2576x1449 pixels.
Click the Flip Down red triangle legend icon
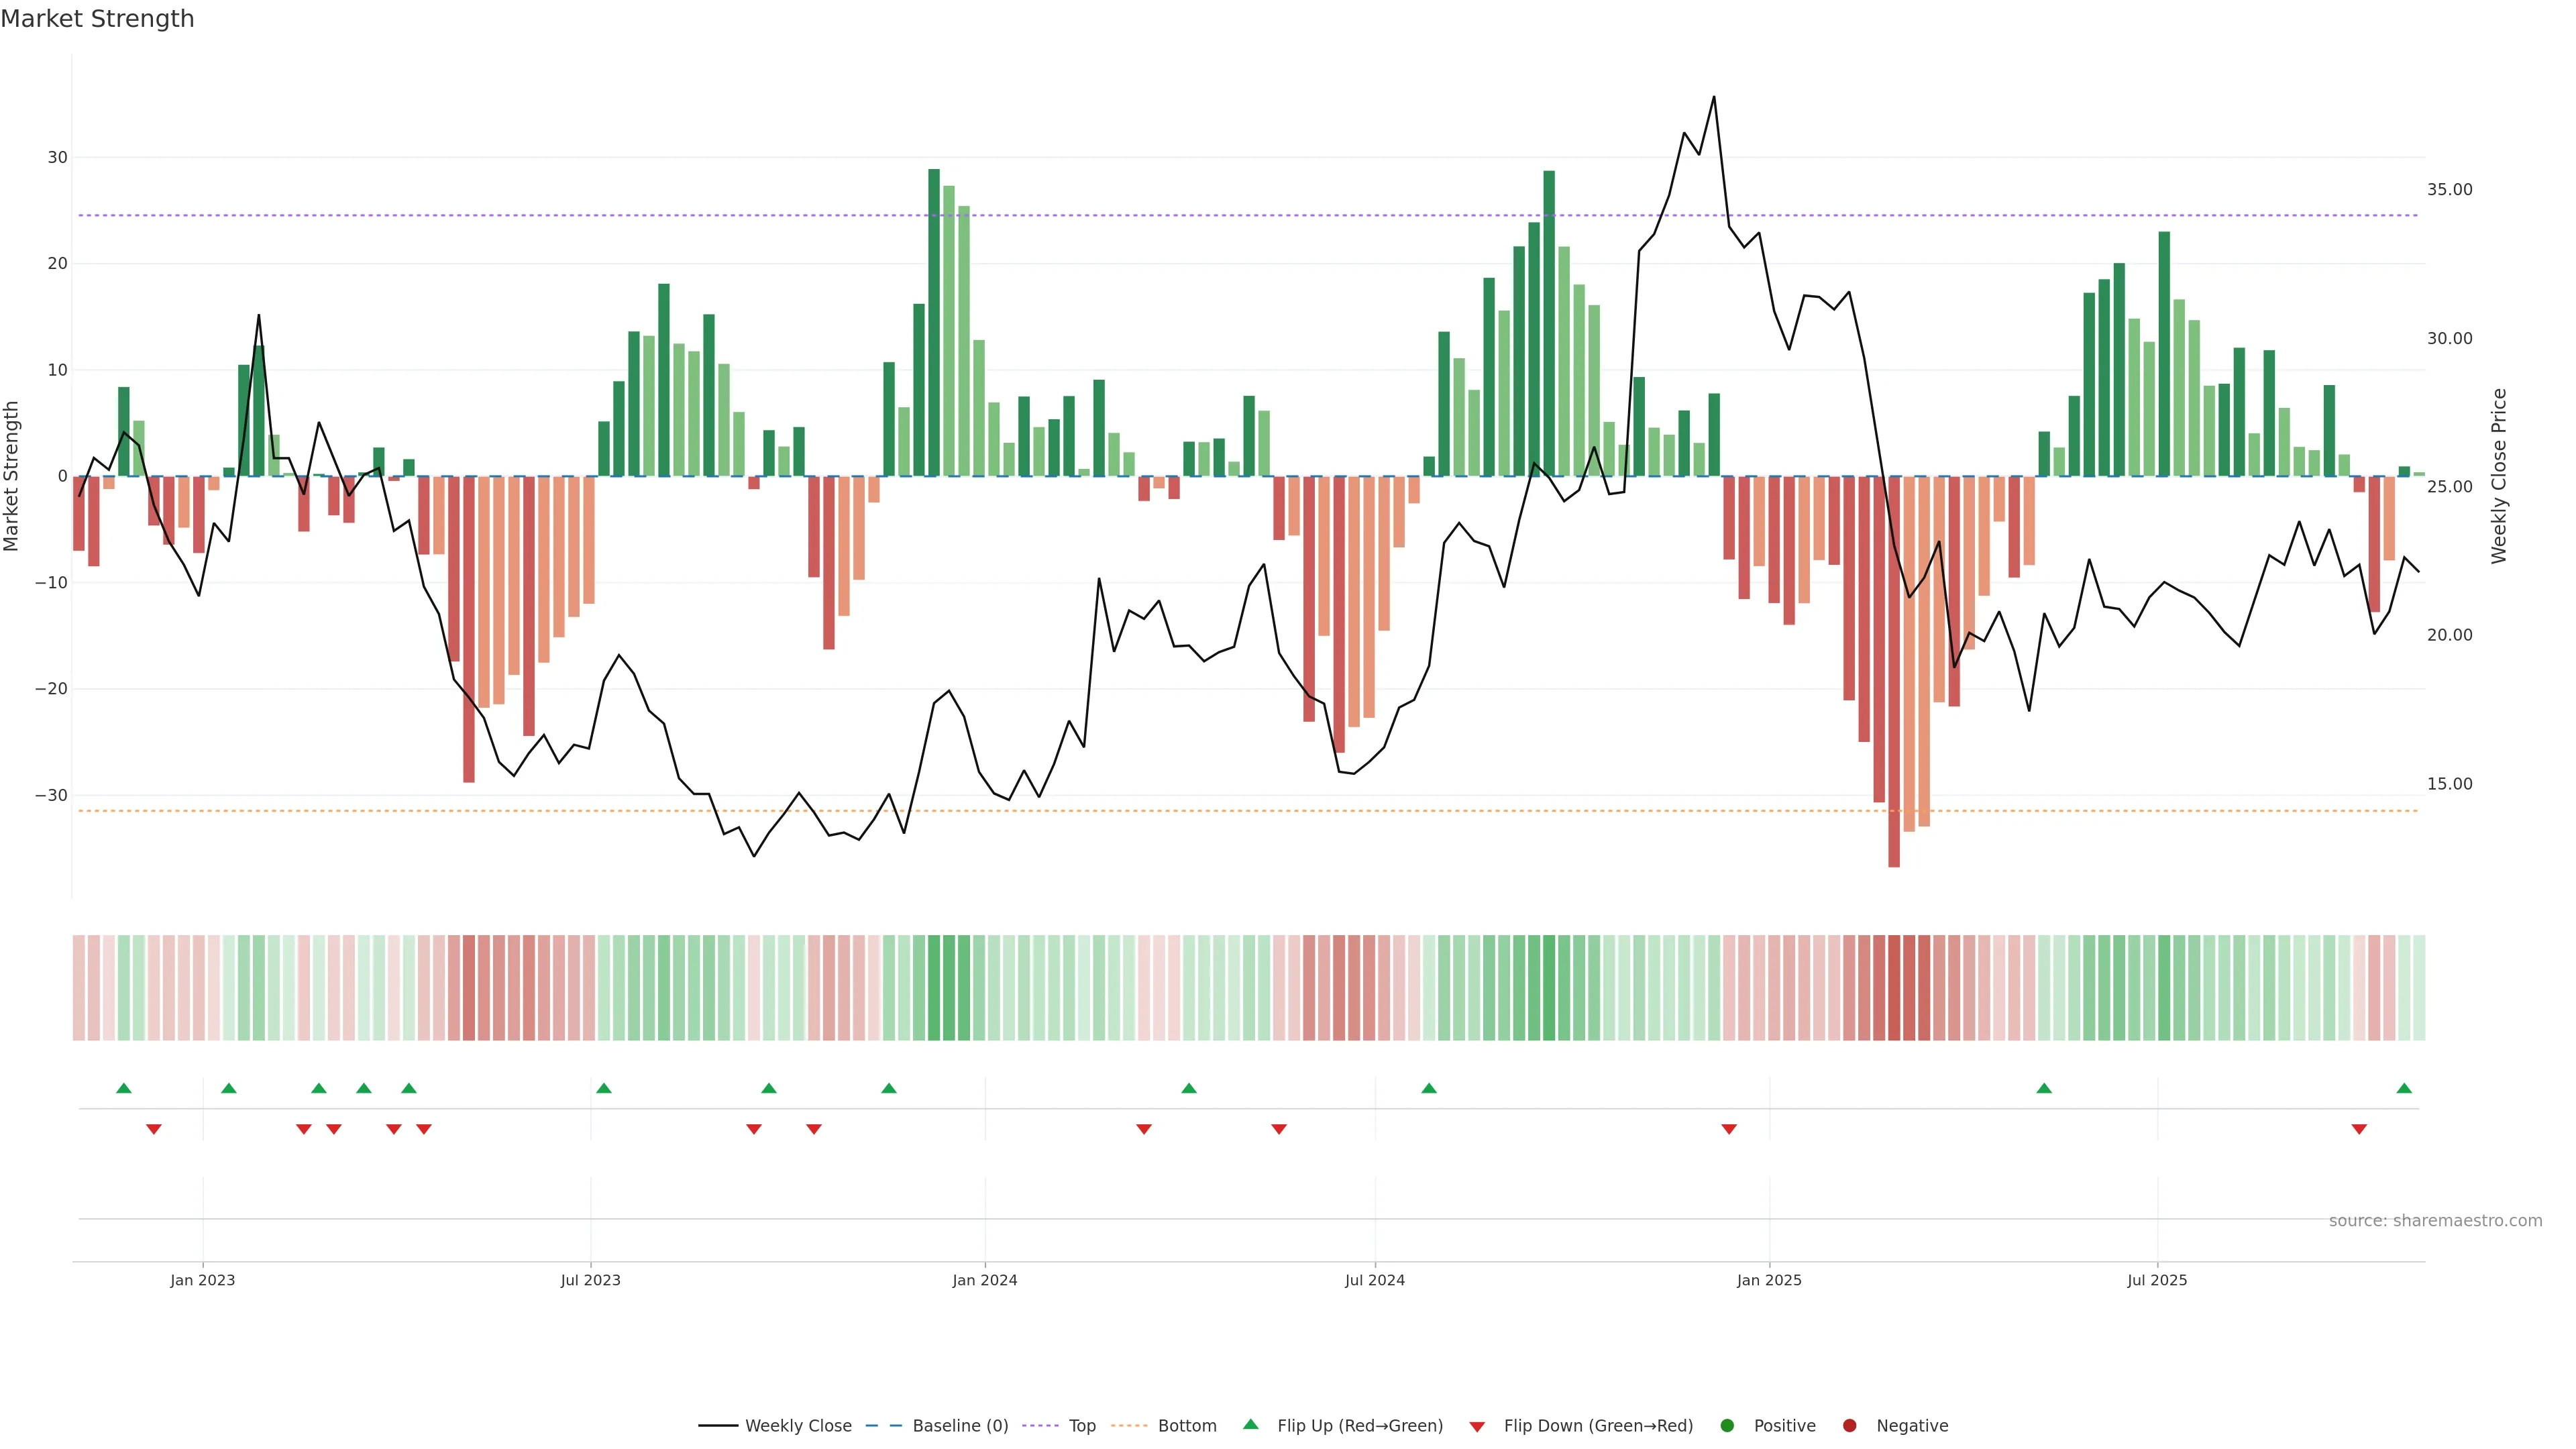[x=1477, y=1426]
